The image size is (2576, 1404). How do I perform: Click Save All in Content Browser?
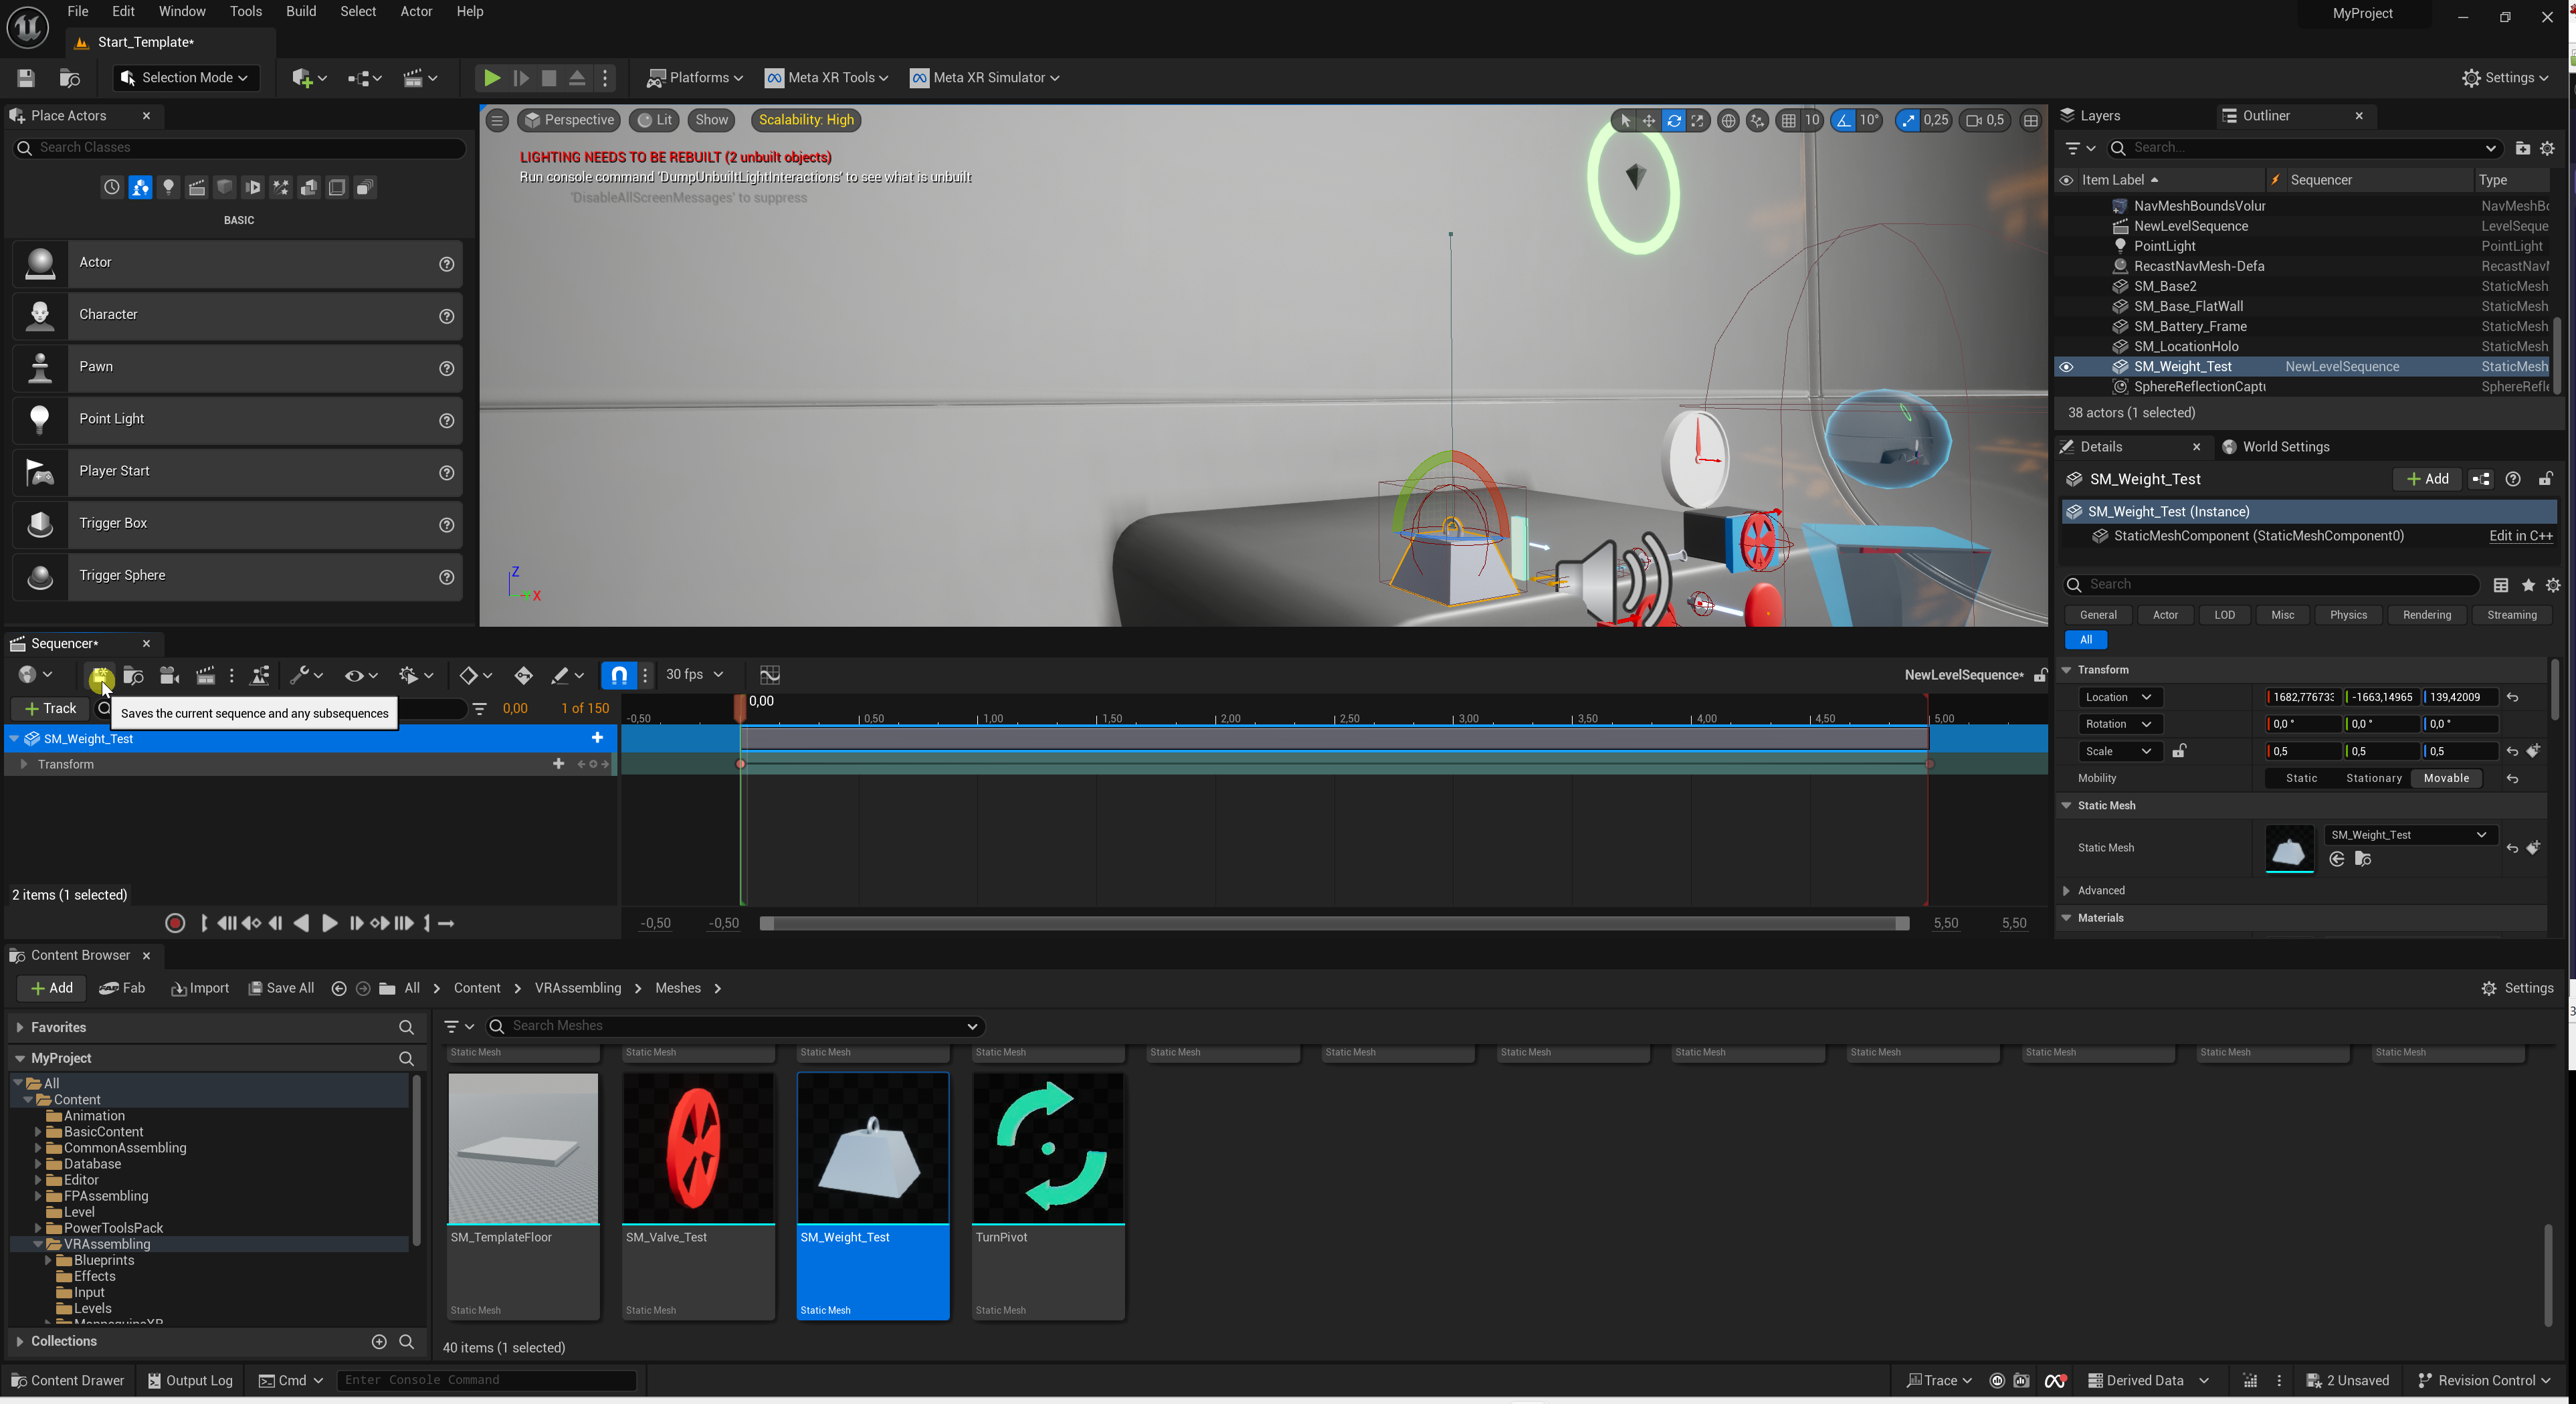[x=281, y=988]
